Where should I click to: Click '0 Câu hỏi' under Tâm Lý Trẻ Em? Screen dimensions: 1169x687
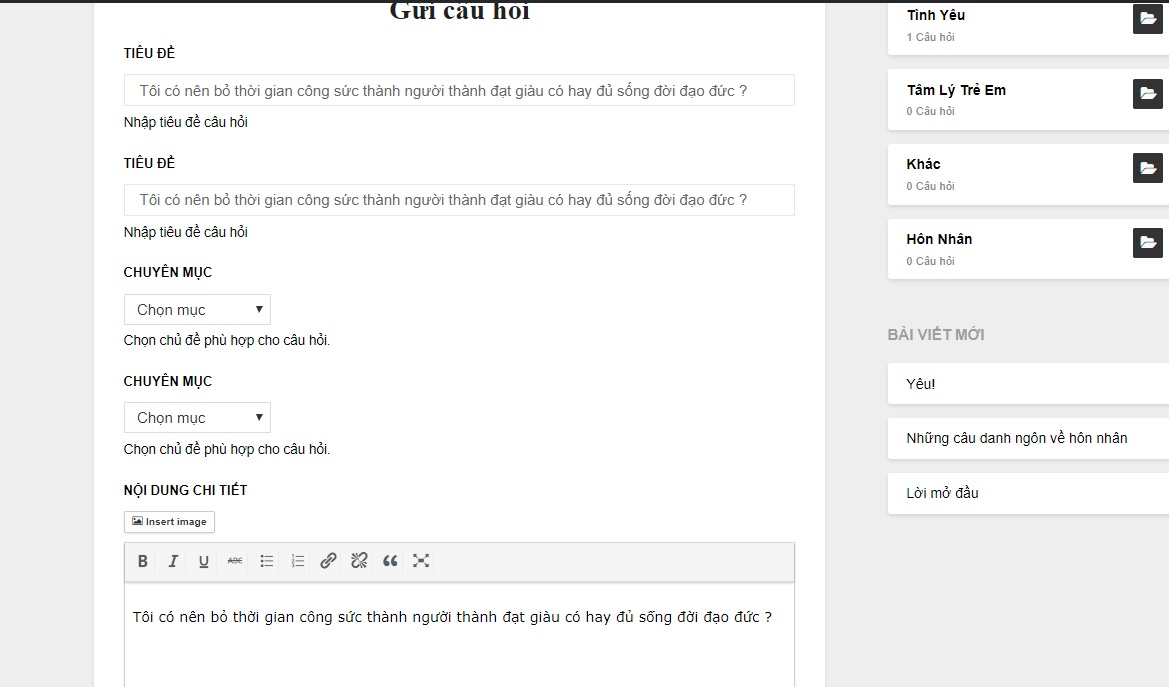click(x=930, y=111)
